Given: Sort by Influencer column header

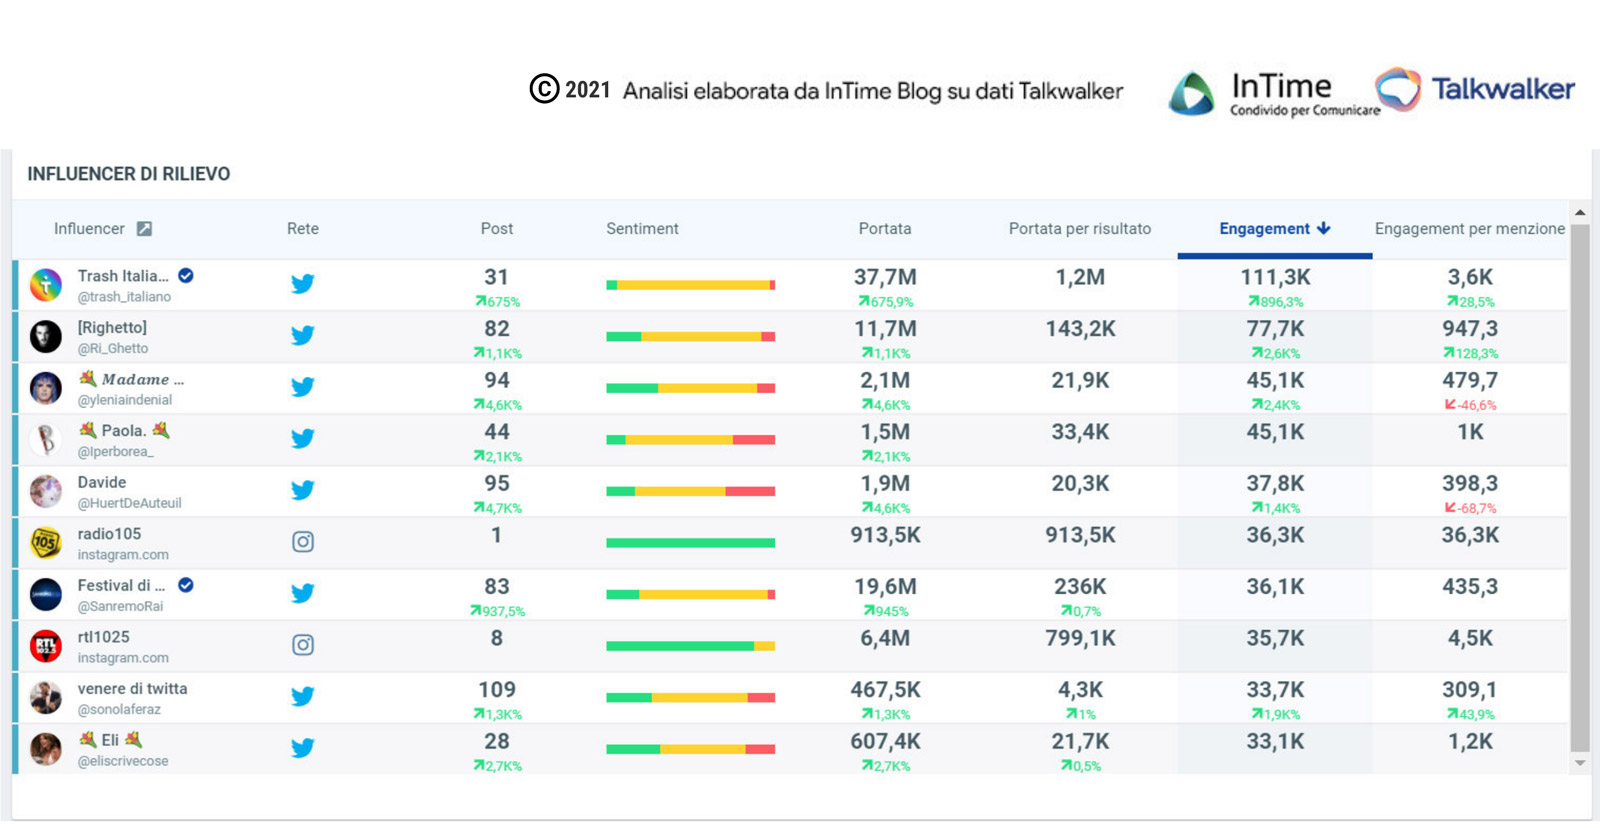Looking at the screenshot, I should tap(89, 229).
